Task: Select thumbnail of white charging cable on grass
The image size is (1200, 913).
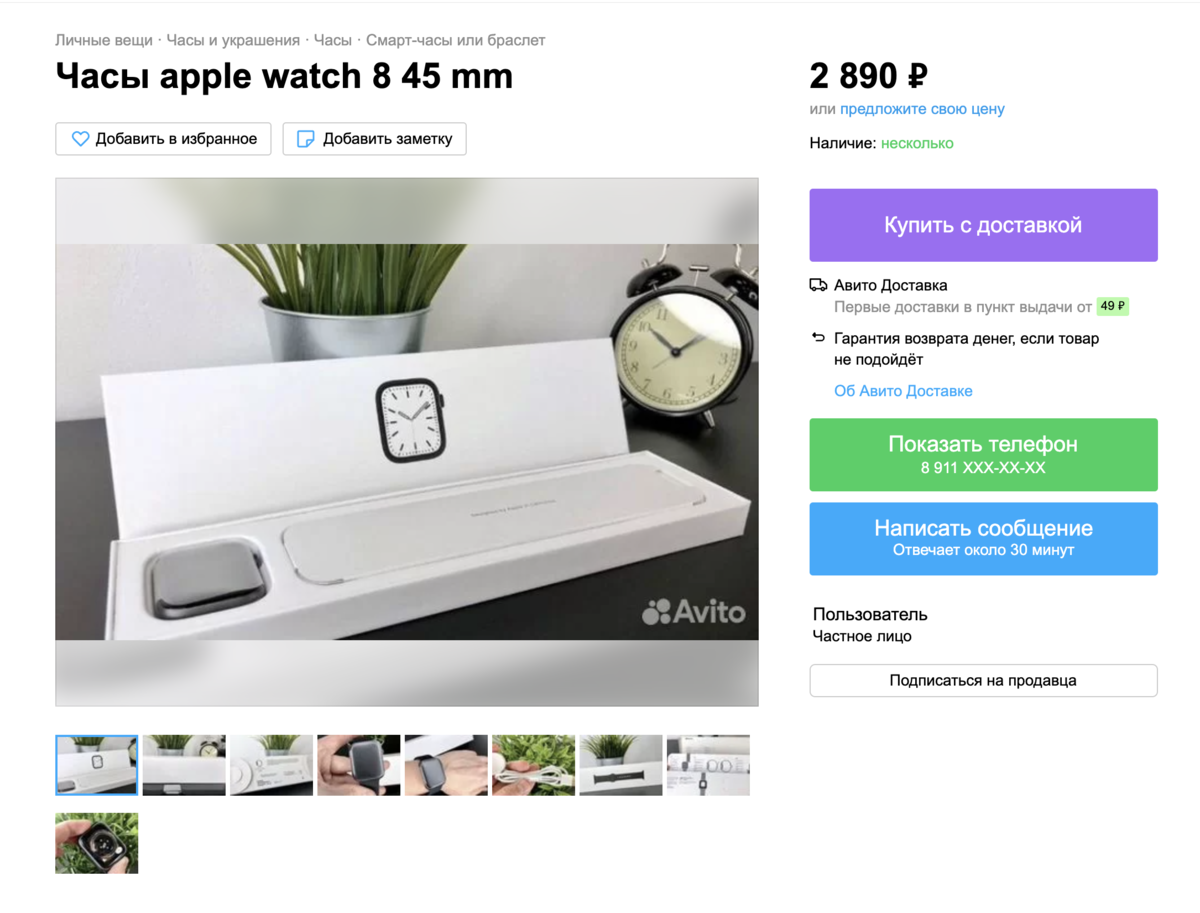Action: point(534,765)
